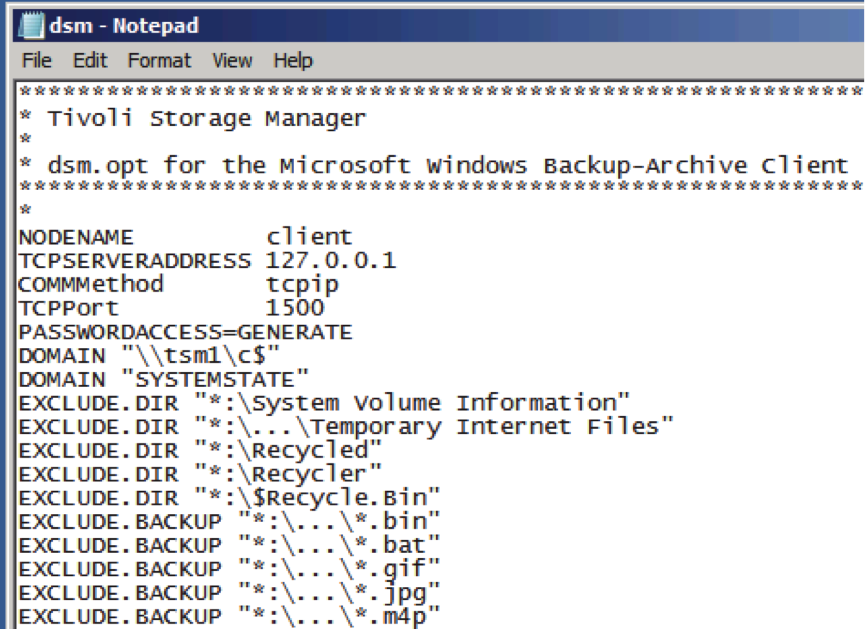Place cursor in the NODENAME client line

(185, 237)
